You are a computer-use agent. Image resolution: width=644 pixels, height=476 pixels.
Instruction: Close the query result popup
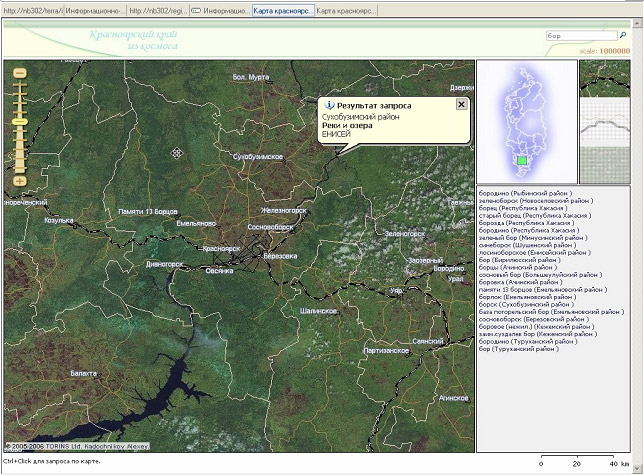coord(461,104)
